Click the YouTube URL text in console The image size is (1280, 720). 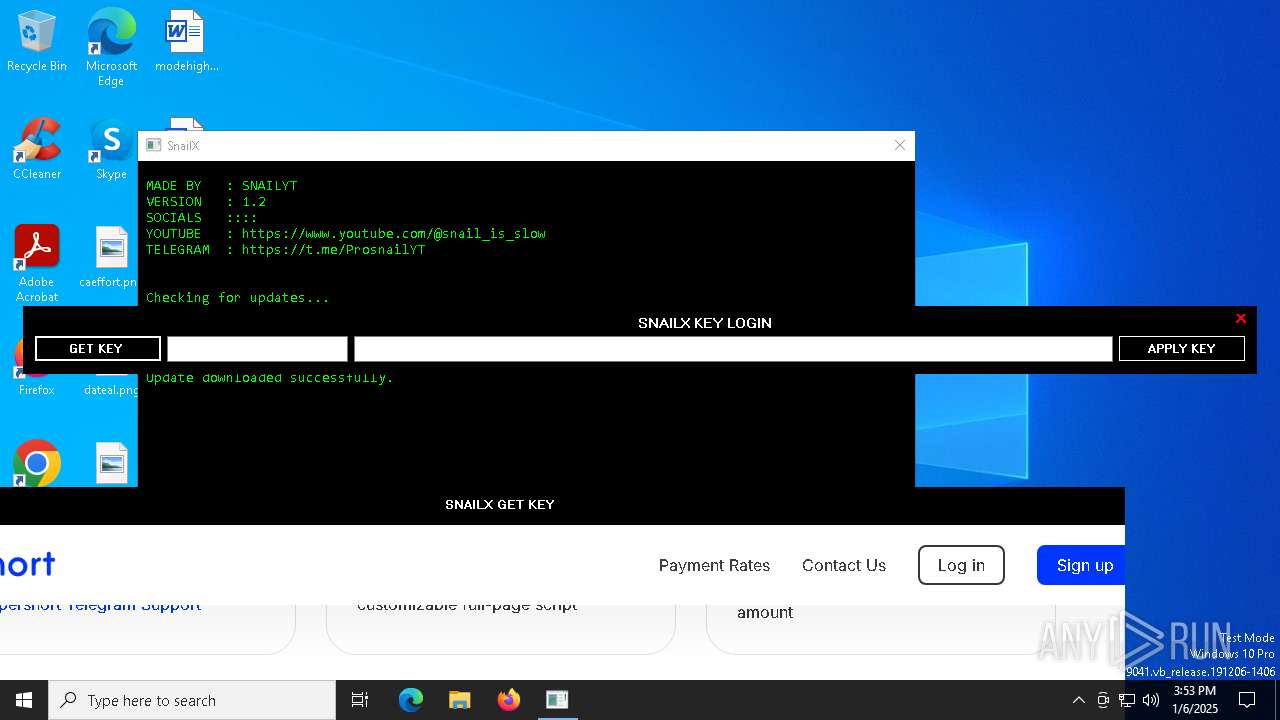point(393,233)
